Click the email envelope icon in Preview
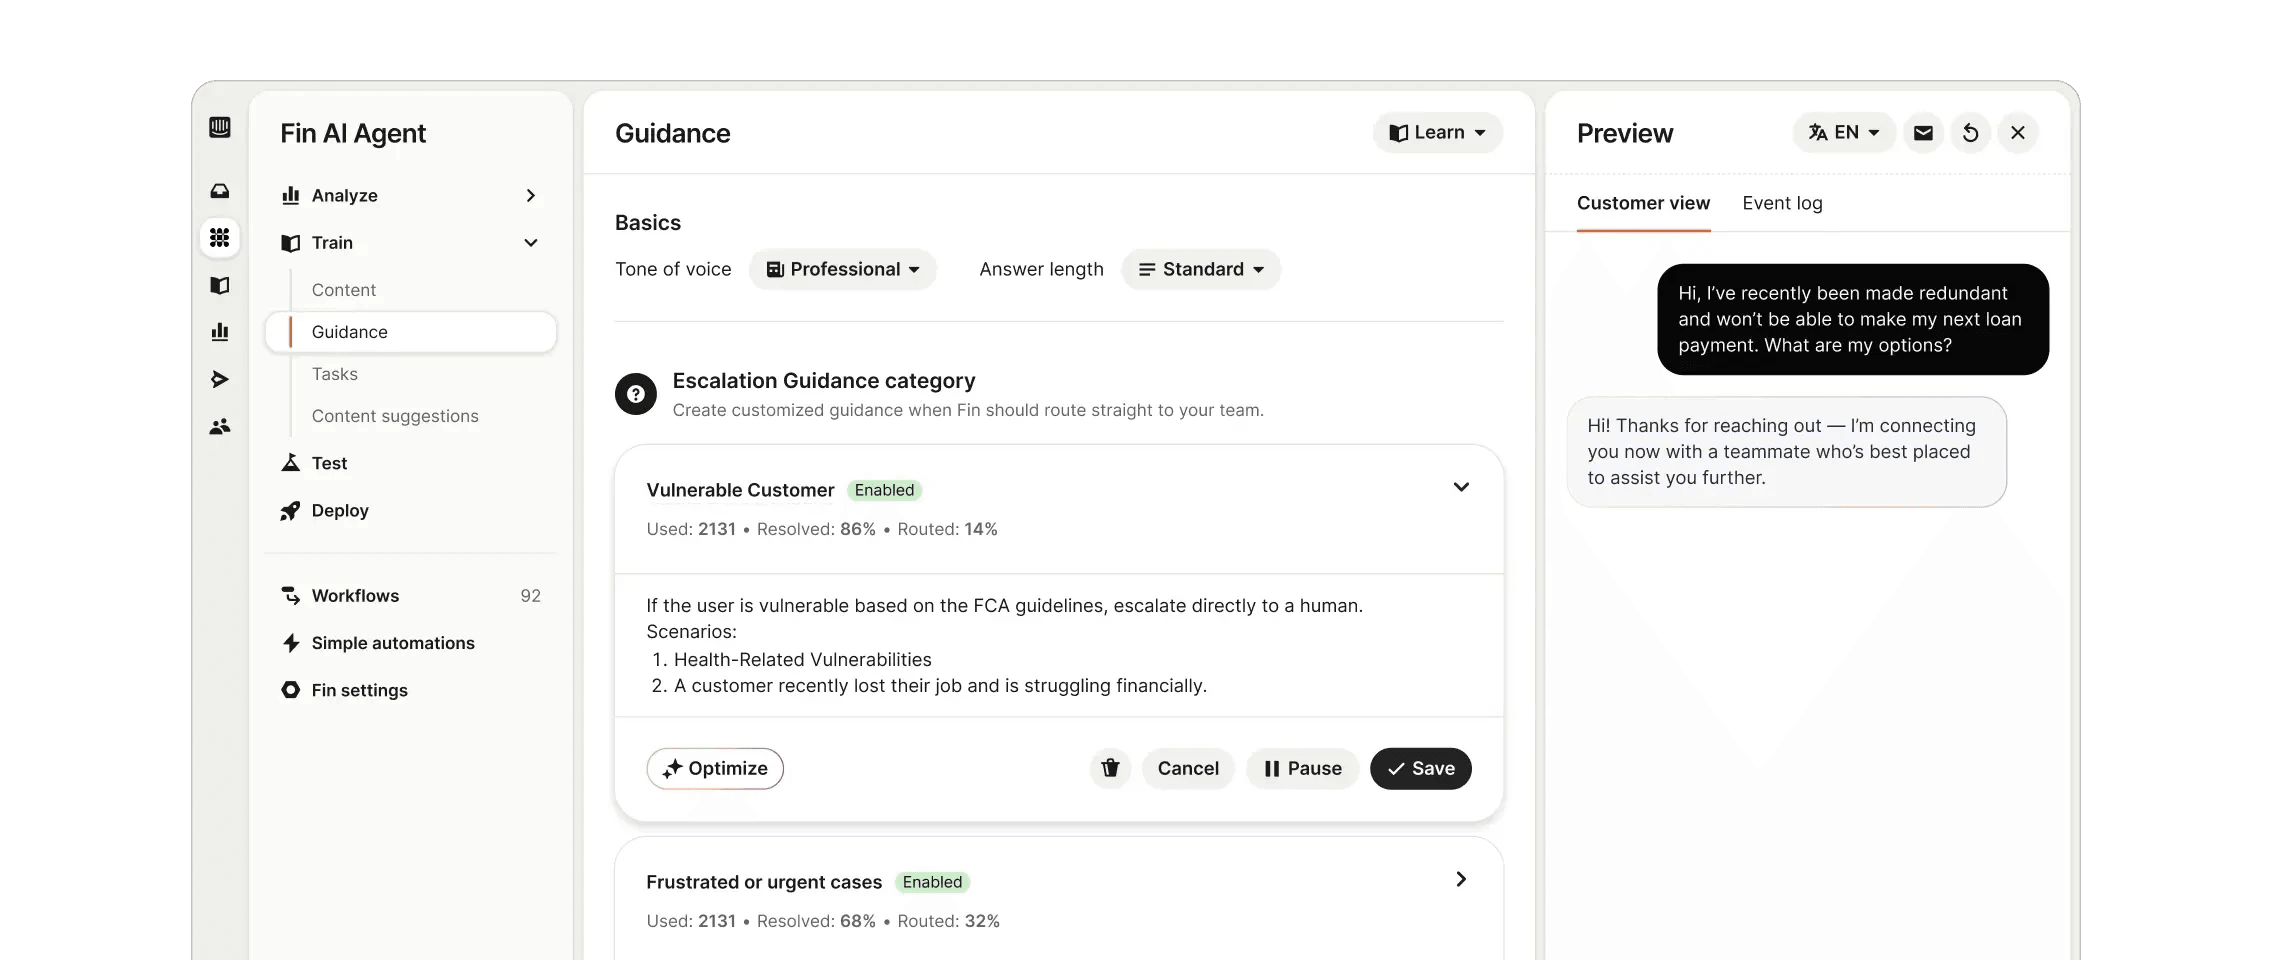This screenshot has width=2274, height=960. pos(1923,133)
